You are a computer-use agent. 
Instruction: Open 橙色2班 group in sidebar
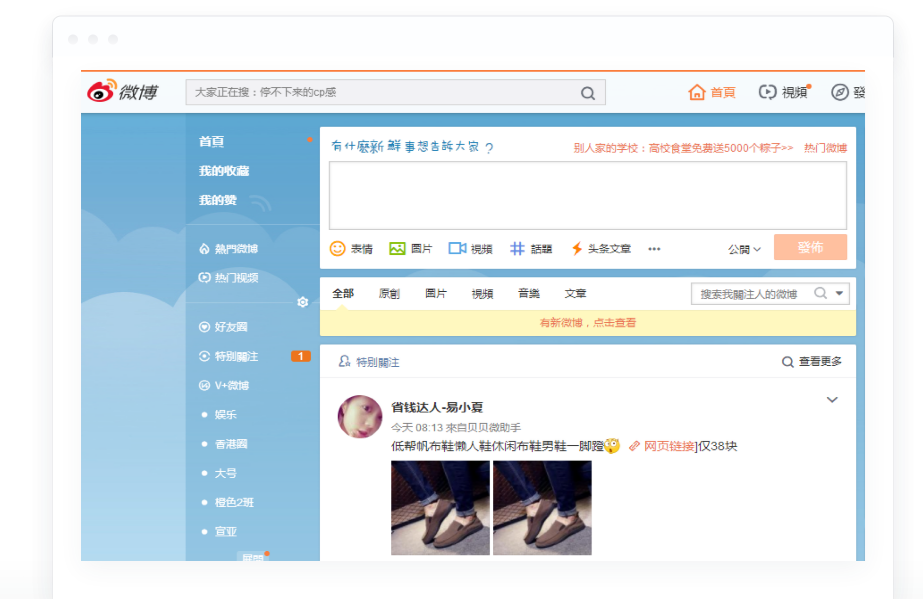point(234,502)
